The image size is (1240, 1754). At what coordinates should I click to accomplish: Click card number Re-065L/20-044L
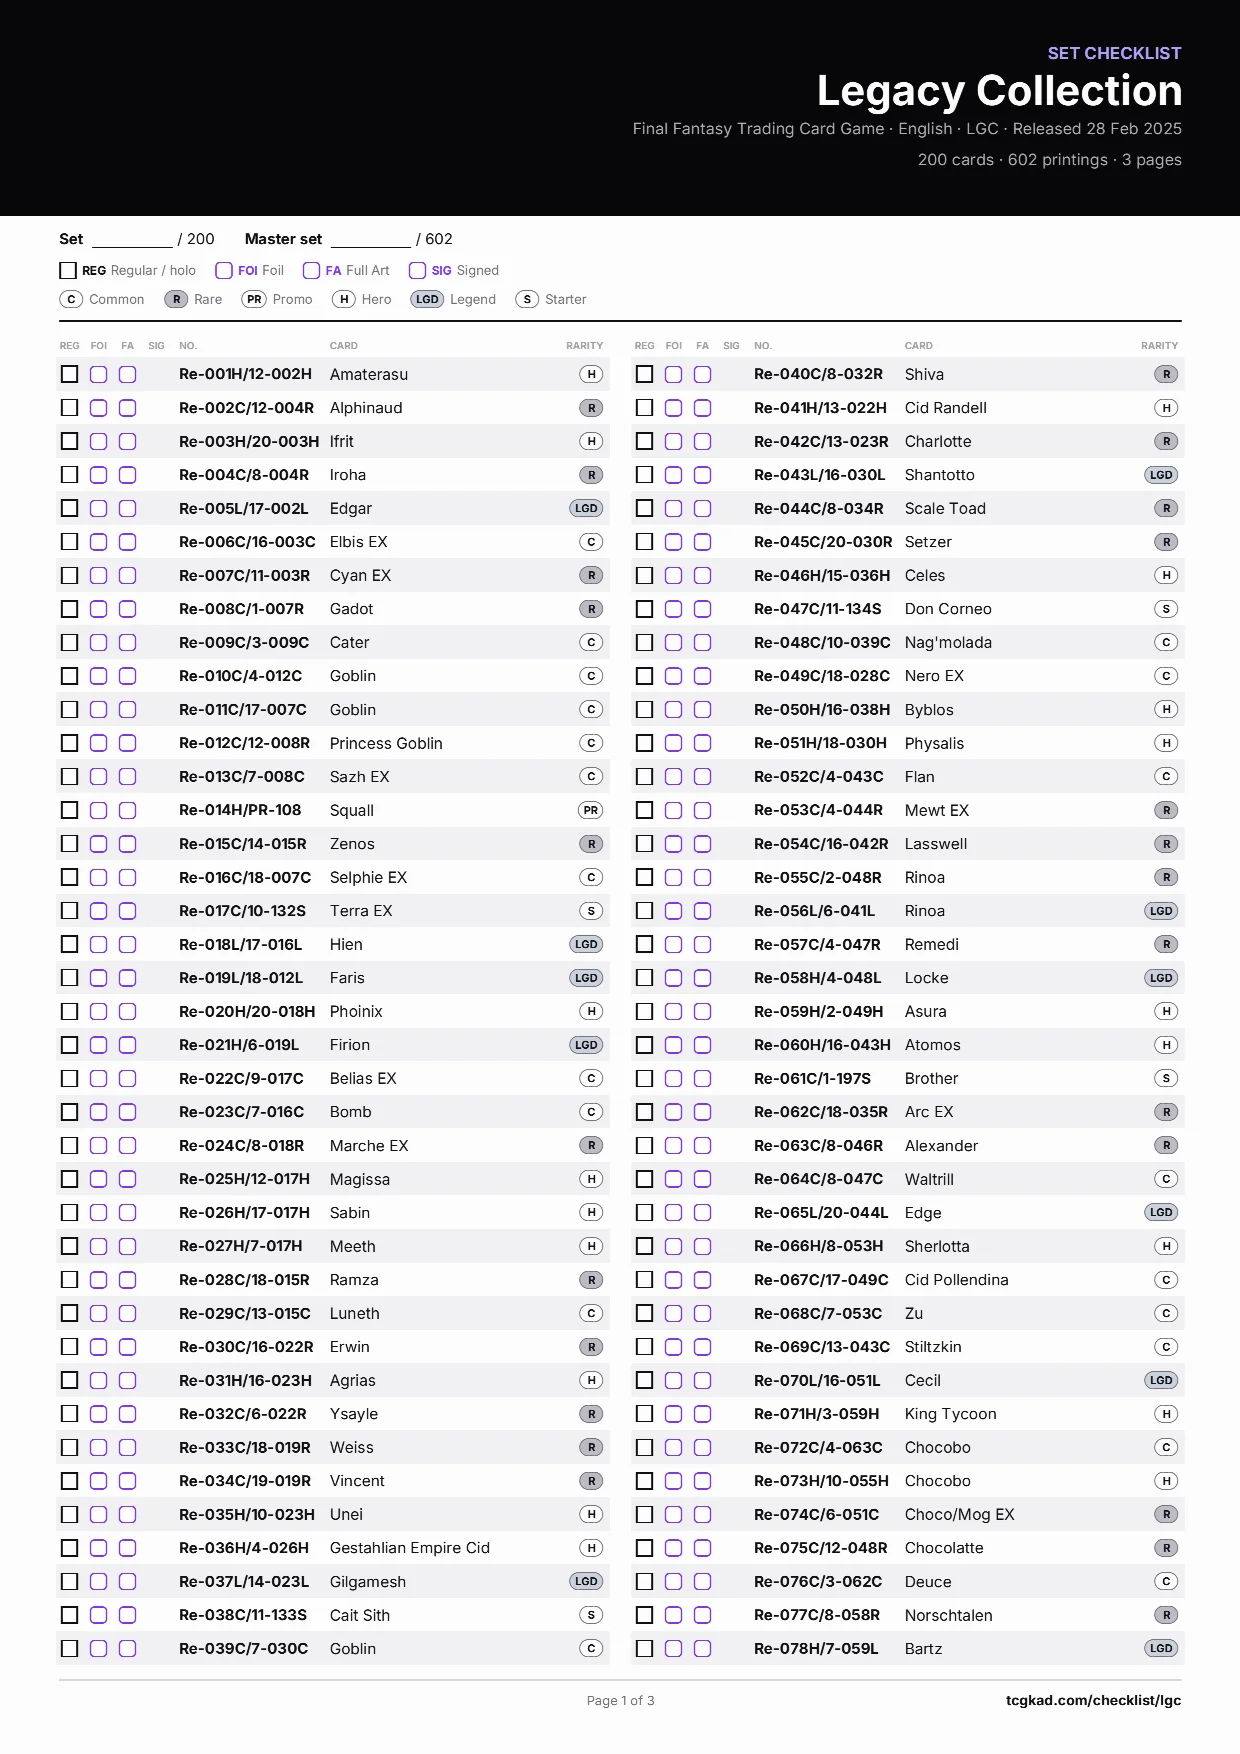pyautogui.click(x=821, y=1212)
